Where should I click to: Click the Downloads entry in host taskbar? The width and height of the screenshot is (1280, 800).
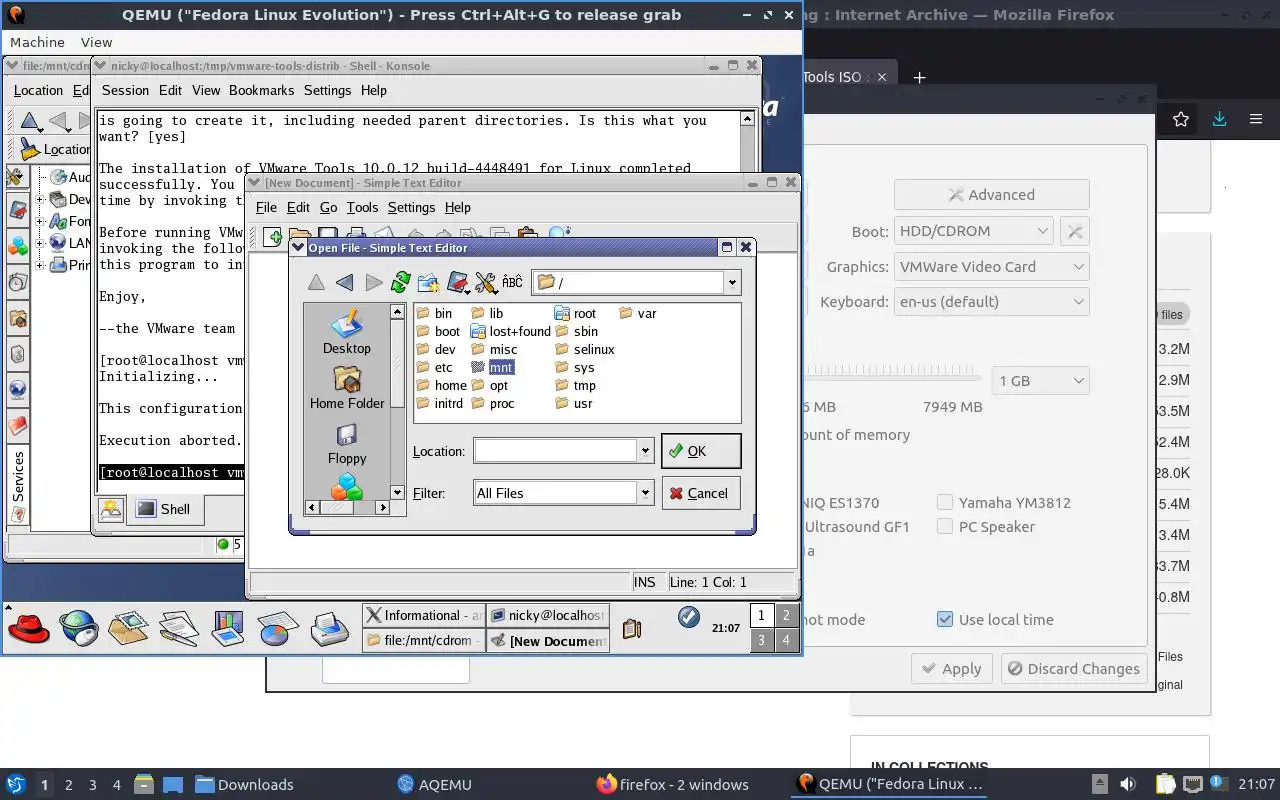click(244, 784)
